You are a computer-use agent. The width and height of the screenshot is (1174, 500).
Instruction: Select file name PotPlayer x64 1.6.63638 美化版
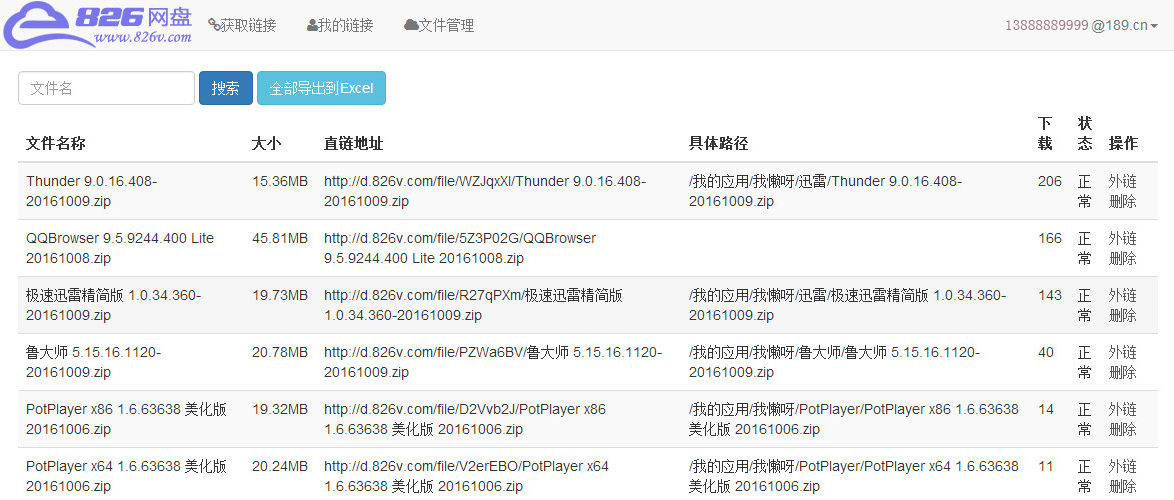point(127,476)
